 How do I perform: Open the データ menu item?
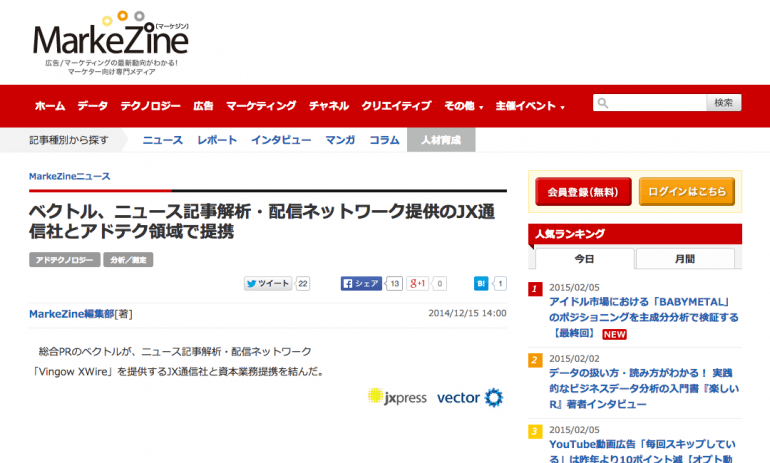click(x=92, y=106)
